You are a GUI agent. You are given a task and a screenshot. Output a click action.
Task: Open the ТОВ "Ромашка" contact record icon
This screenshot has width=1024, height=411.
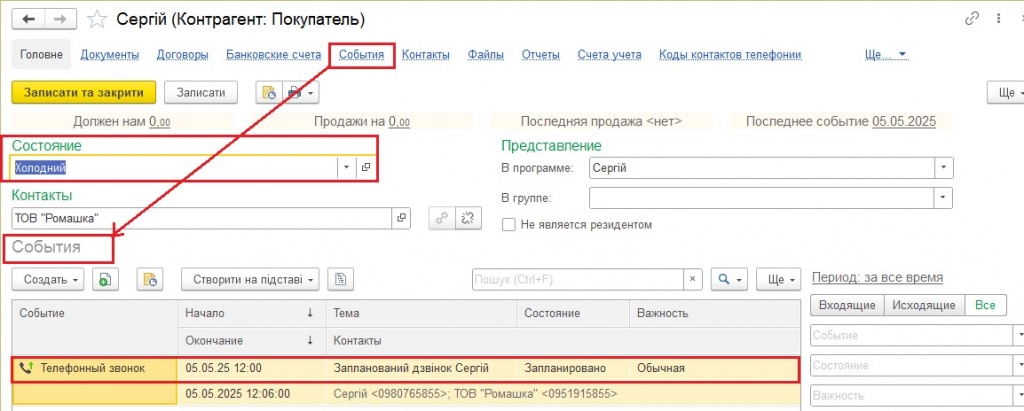point(402,218)
